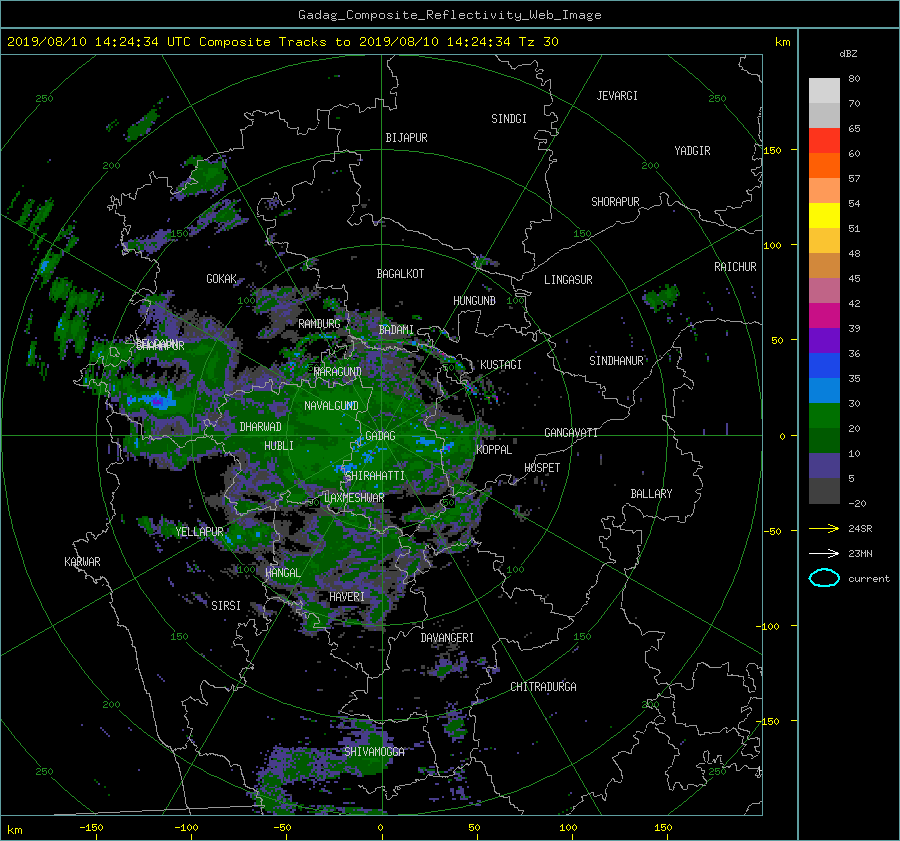Click the SINDHANUR label

click(x=616, y=361)
